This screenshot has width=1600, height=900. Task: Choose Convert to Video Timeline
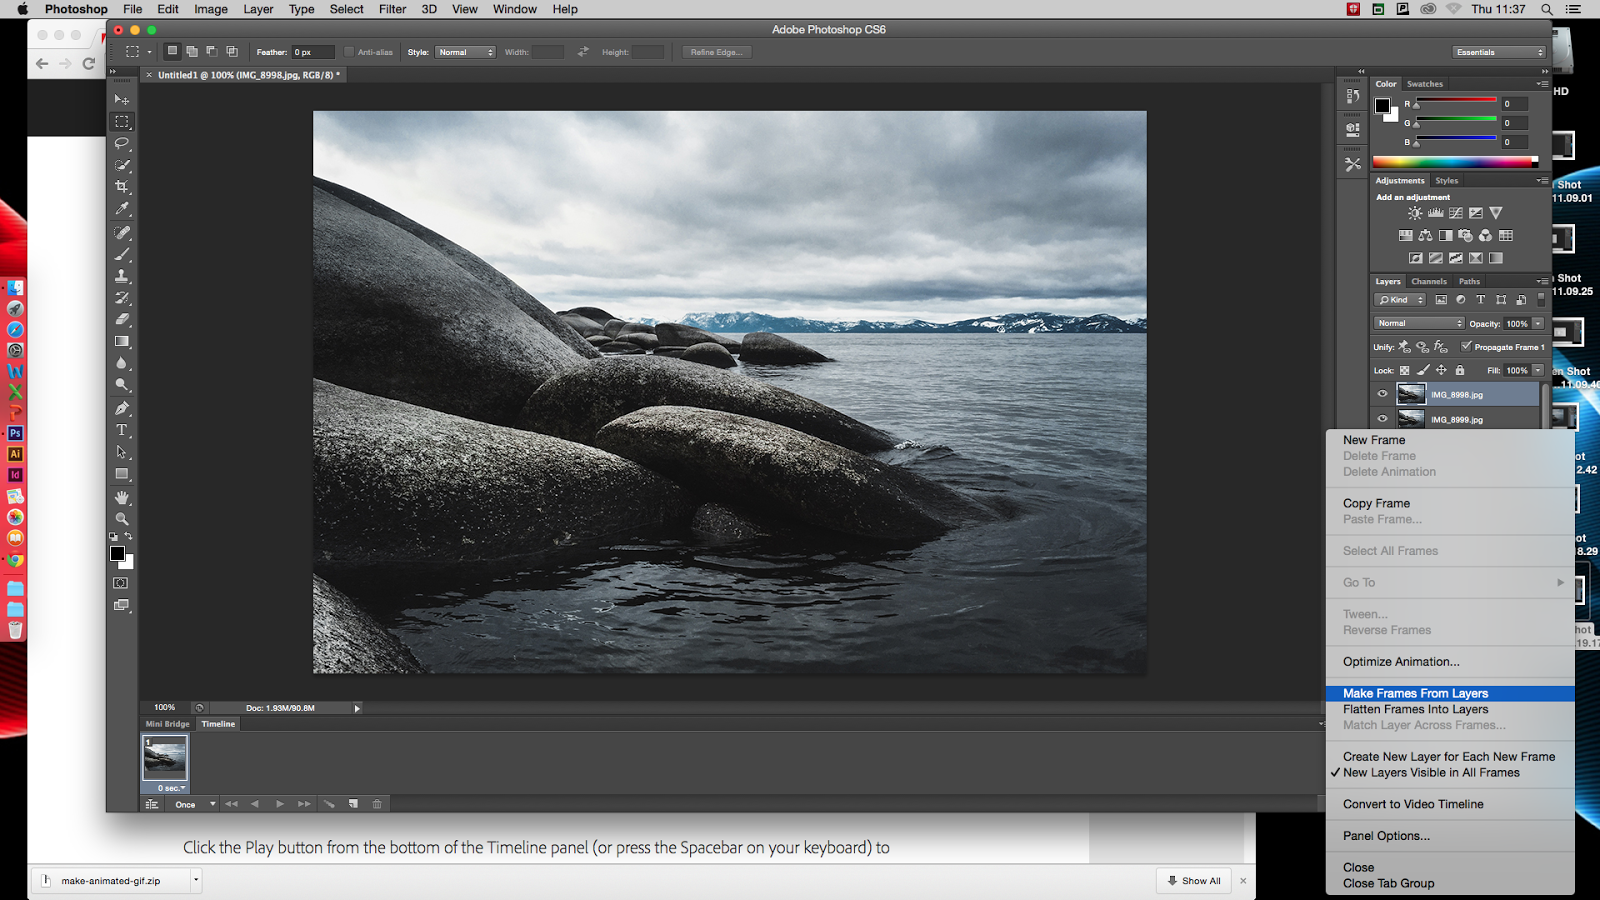pos(1413,804)
